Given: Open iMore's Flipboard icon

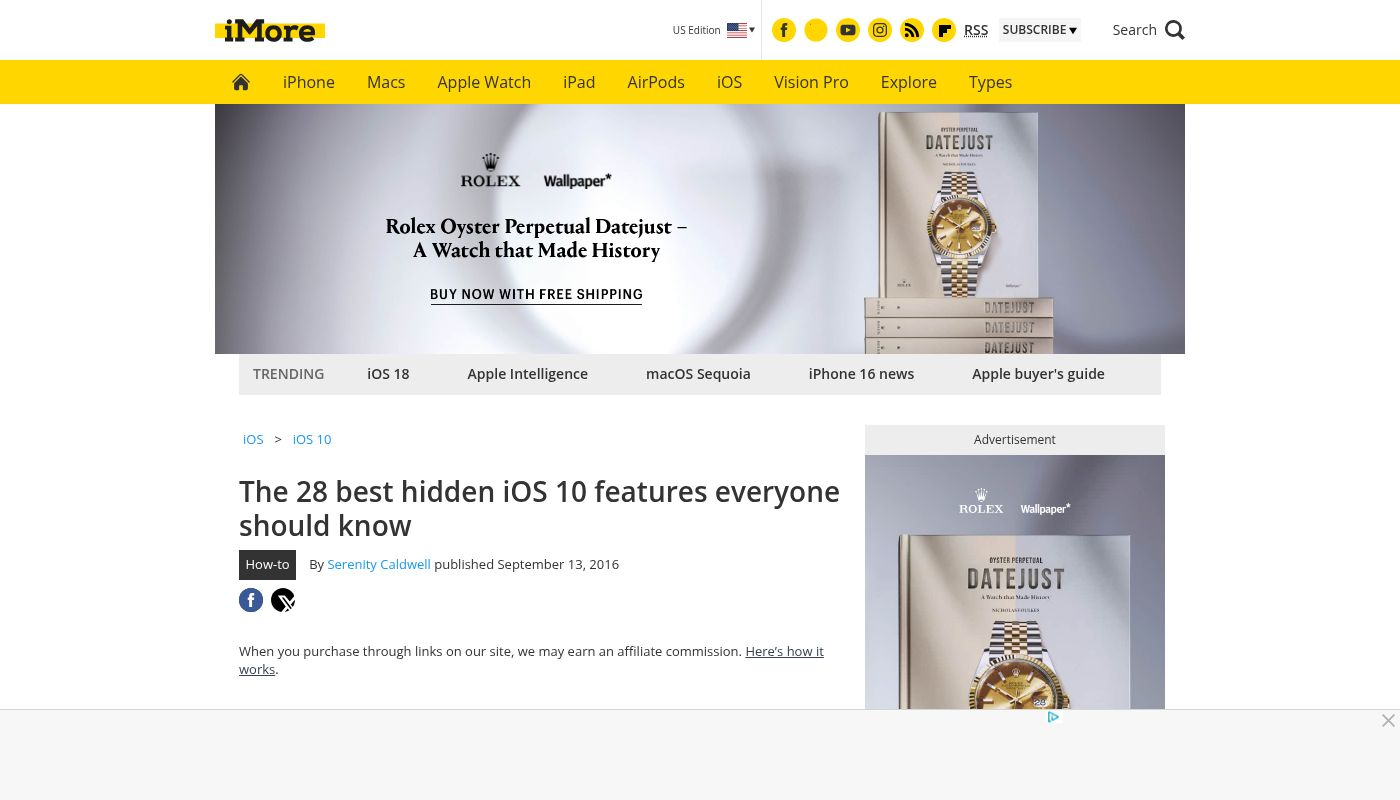Looking at the screenshot, I should 944,30.
